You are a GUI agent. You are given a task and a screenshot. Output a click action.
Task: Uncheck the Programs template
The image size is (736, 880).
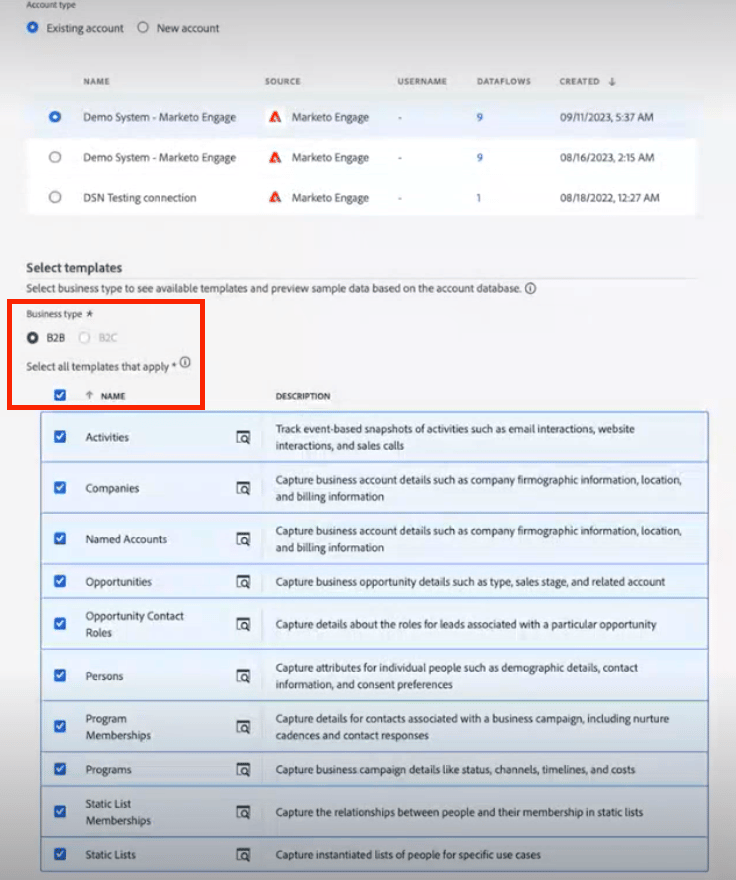[60, 769]
